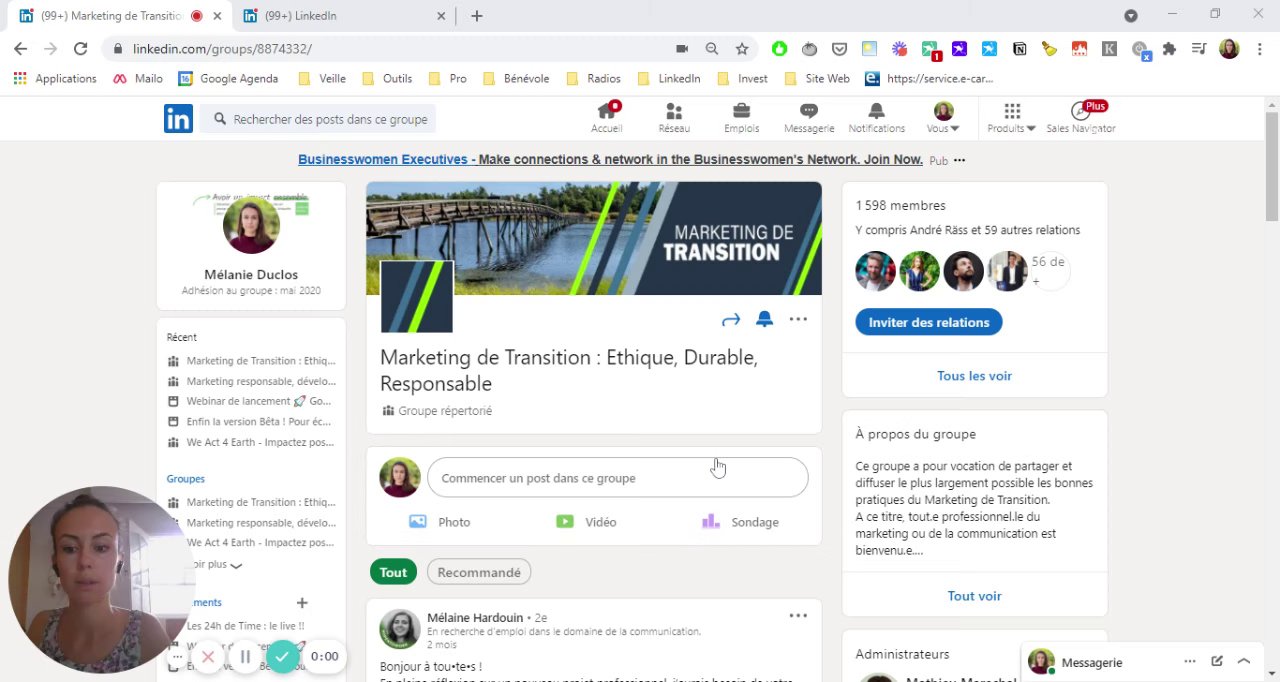
Task: Expand the Vous profile menu
Action: [943, 117]
